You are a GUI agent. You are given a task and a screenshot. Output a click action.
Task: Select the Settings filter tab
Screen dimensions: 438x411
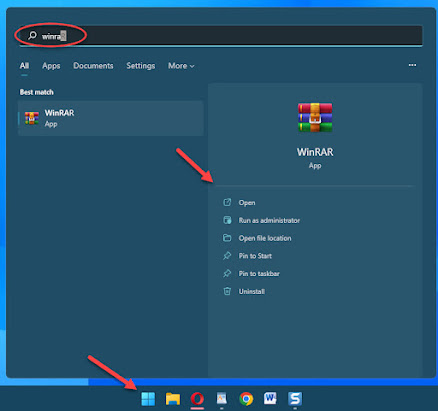click(141, 66)
